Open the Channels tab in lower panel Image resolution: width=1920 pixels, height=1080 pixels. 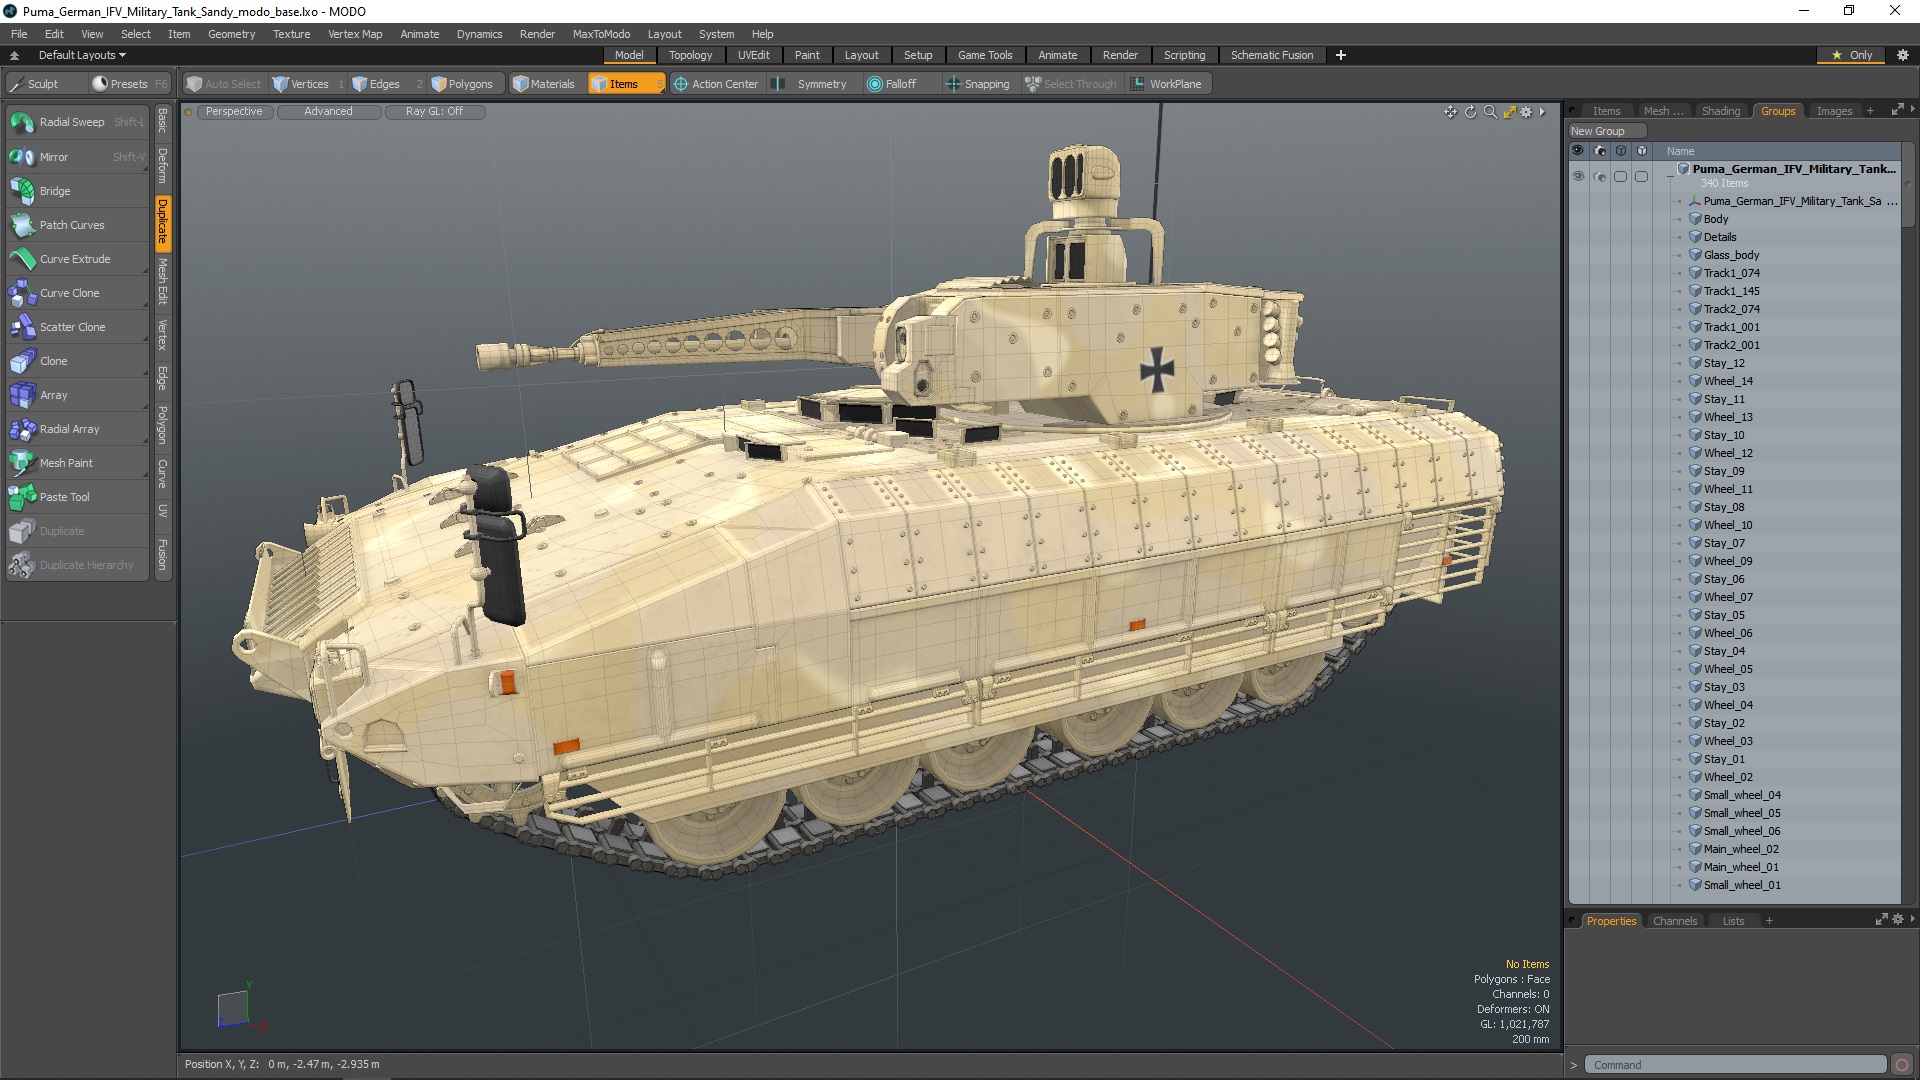1674,921
